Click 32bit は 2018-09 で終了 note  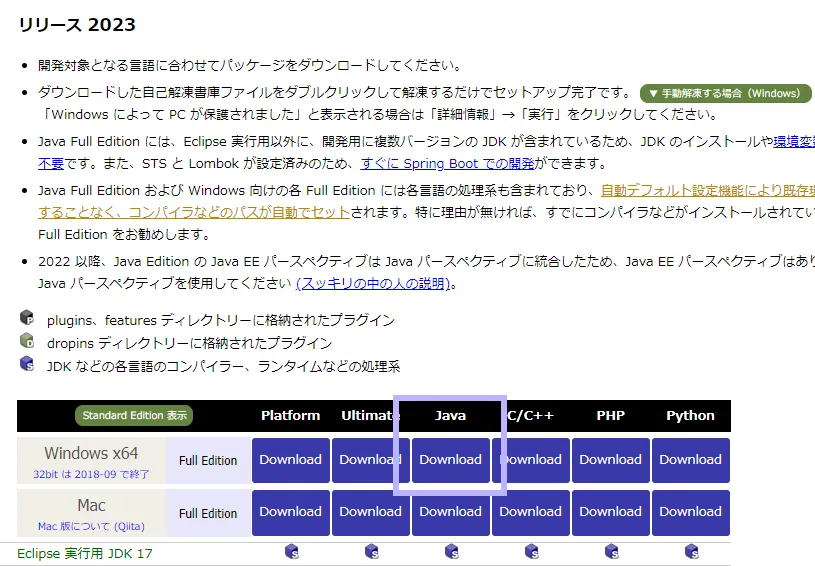[91, 475]
